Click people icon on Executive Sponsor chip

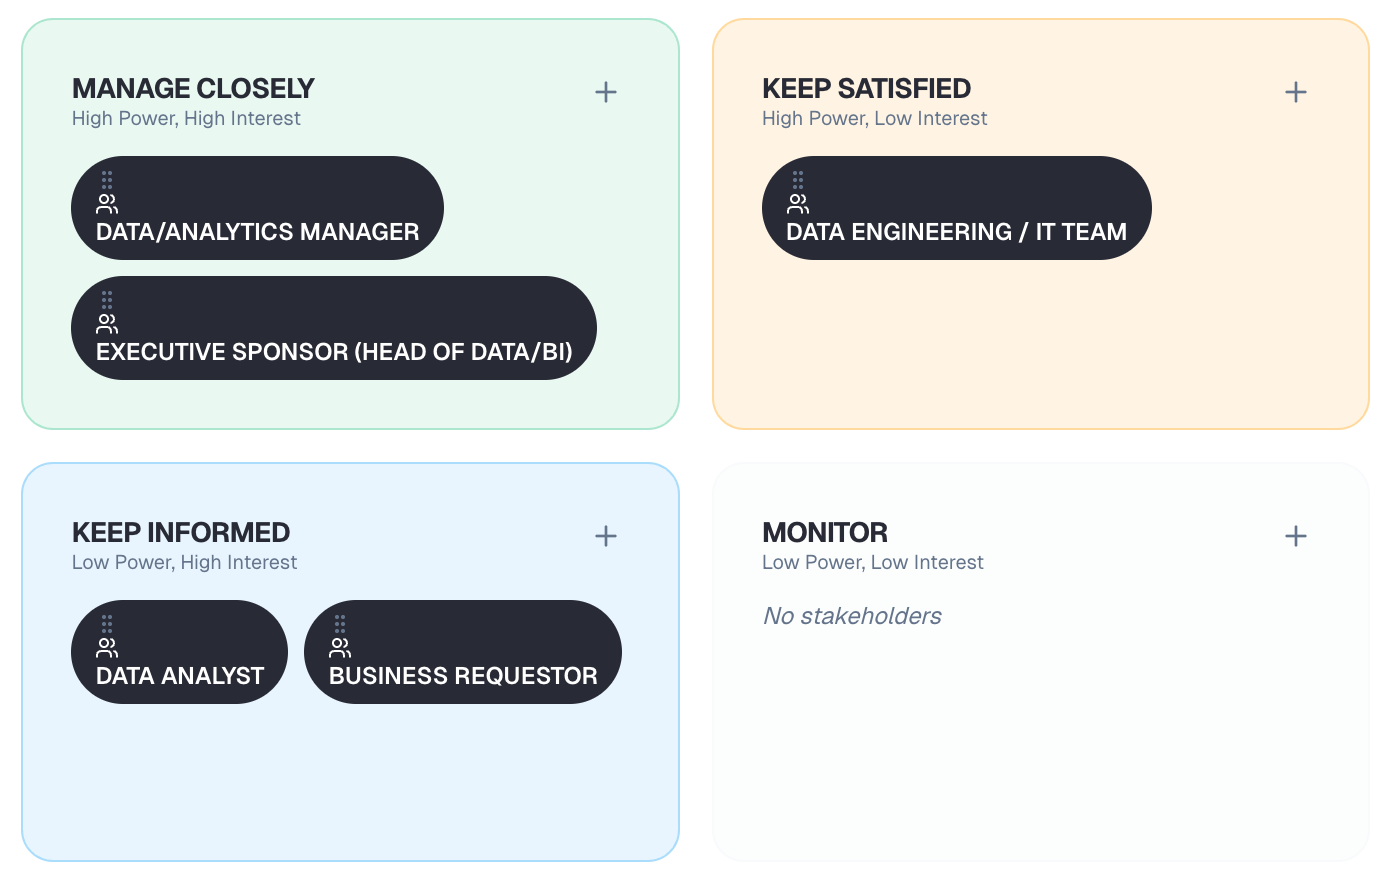pyautogui.click(x=107, y=324)
